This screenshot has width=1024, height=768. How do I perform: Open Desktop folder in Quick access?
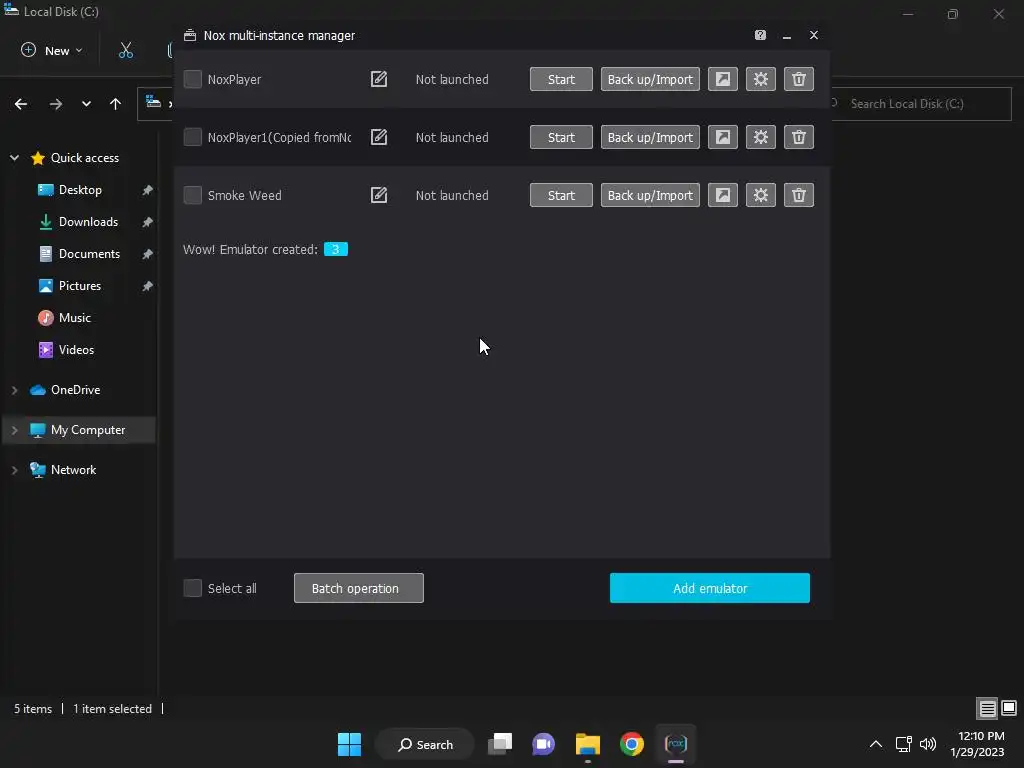click(80, 190)
